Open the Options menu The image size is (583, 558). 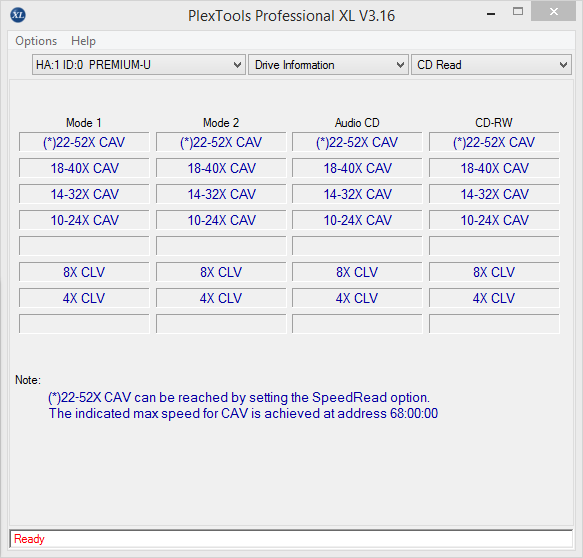(x=36, y=41)
